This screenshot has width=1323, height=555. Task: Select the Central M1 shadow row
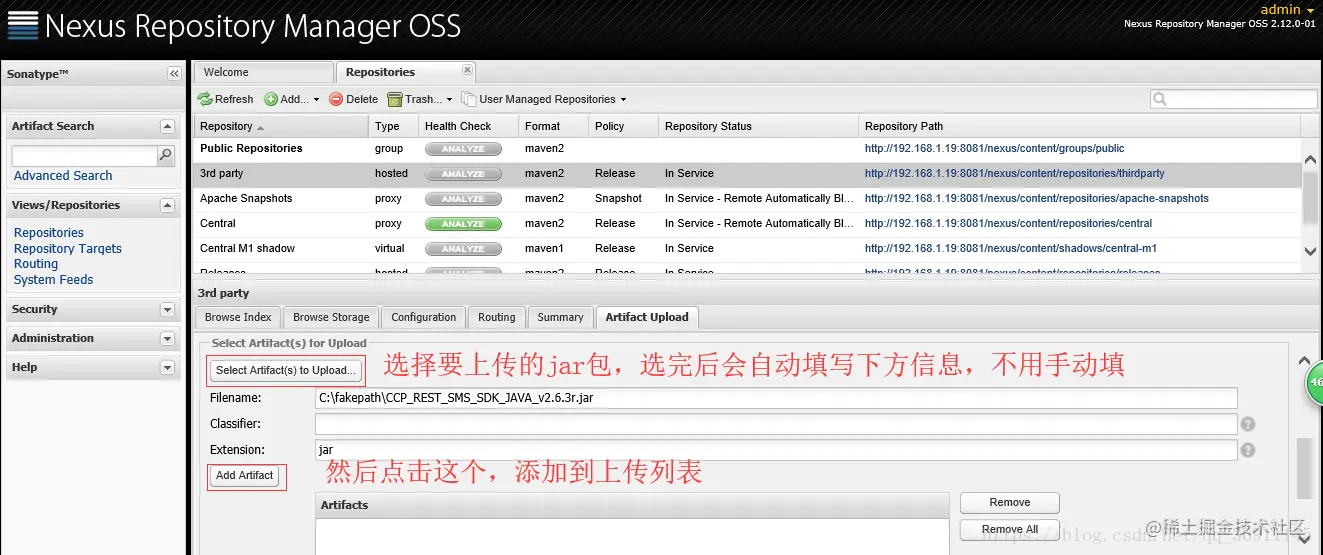point(747,249)
